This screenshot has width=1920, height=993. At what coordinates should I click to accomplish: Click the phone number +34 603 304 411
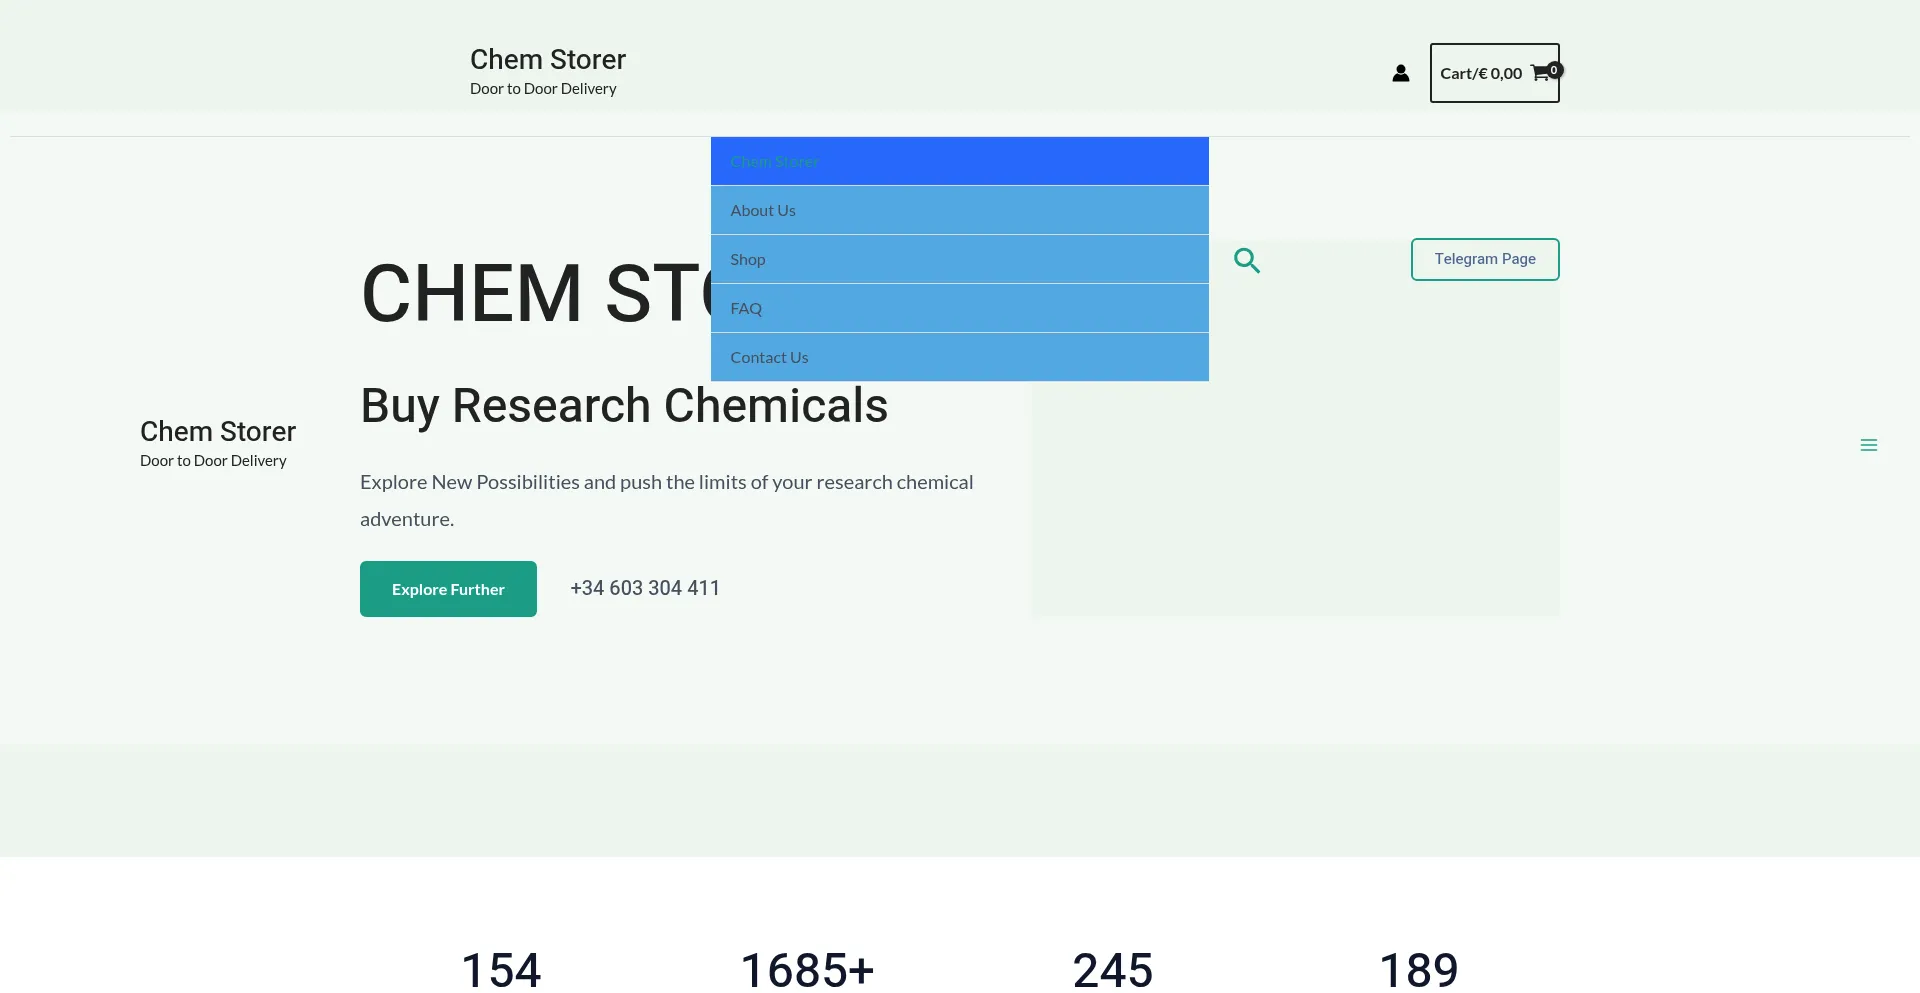click(645, 588)
